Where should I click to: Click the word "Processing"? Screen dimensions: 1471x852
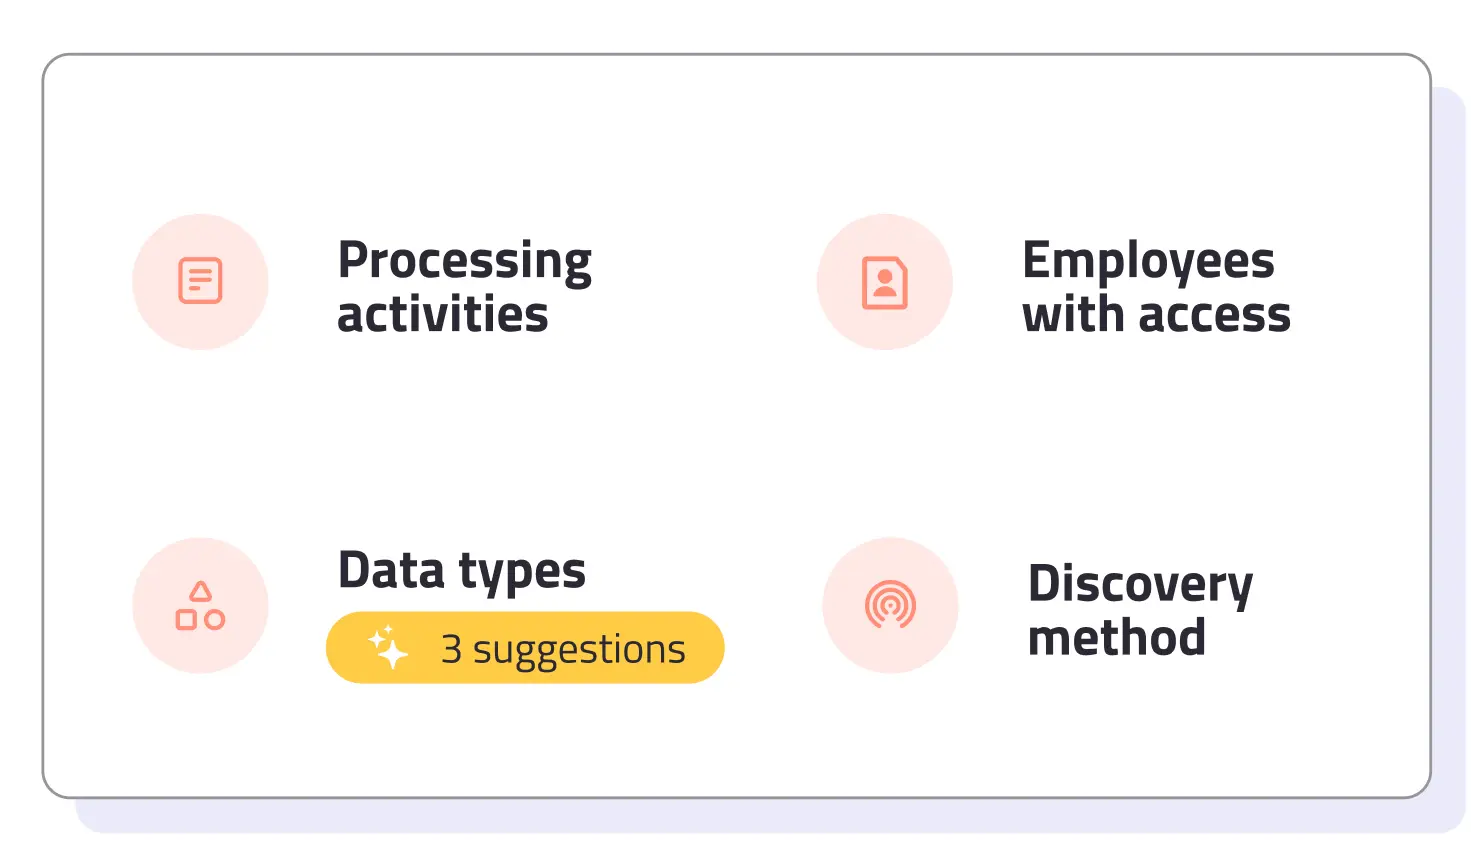click(464, 261)
